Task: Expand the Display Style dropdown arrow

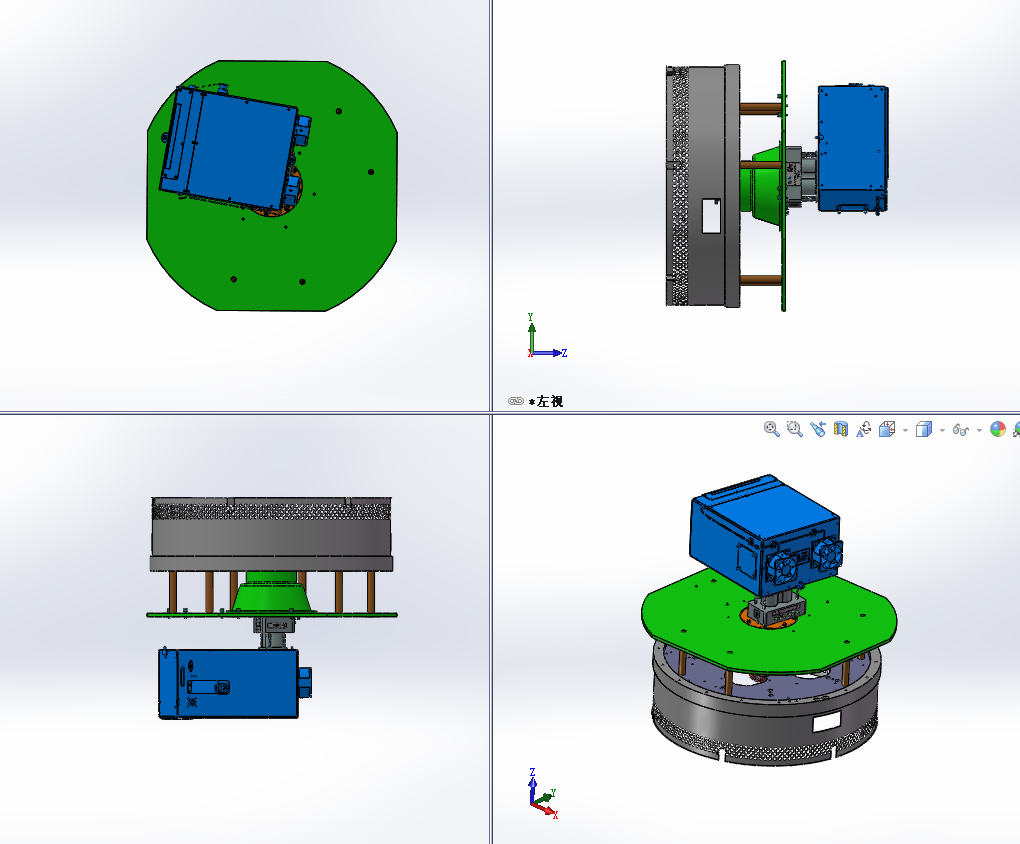Action: [942, 430]
